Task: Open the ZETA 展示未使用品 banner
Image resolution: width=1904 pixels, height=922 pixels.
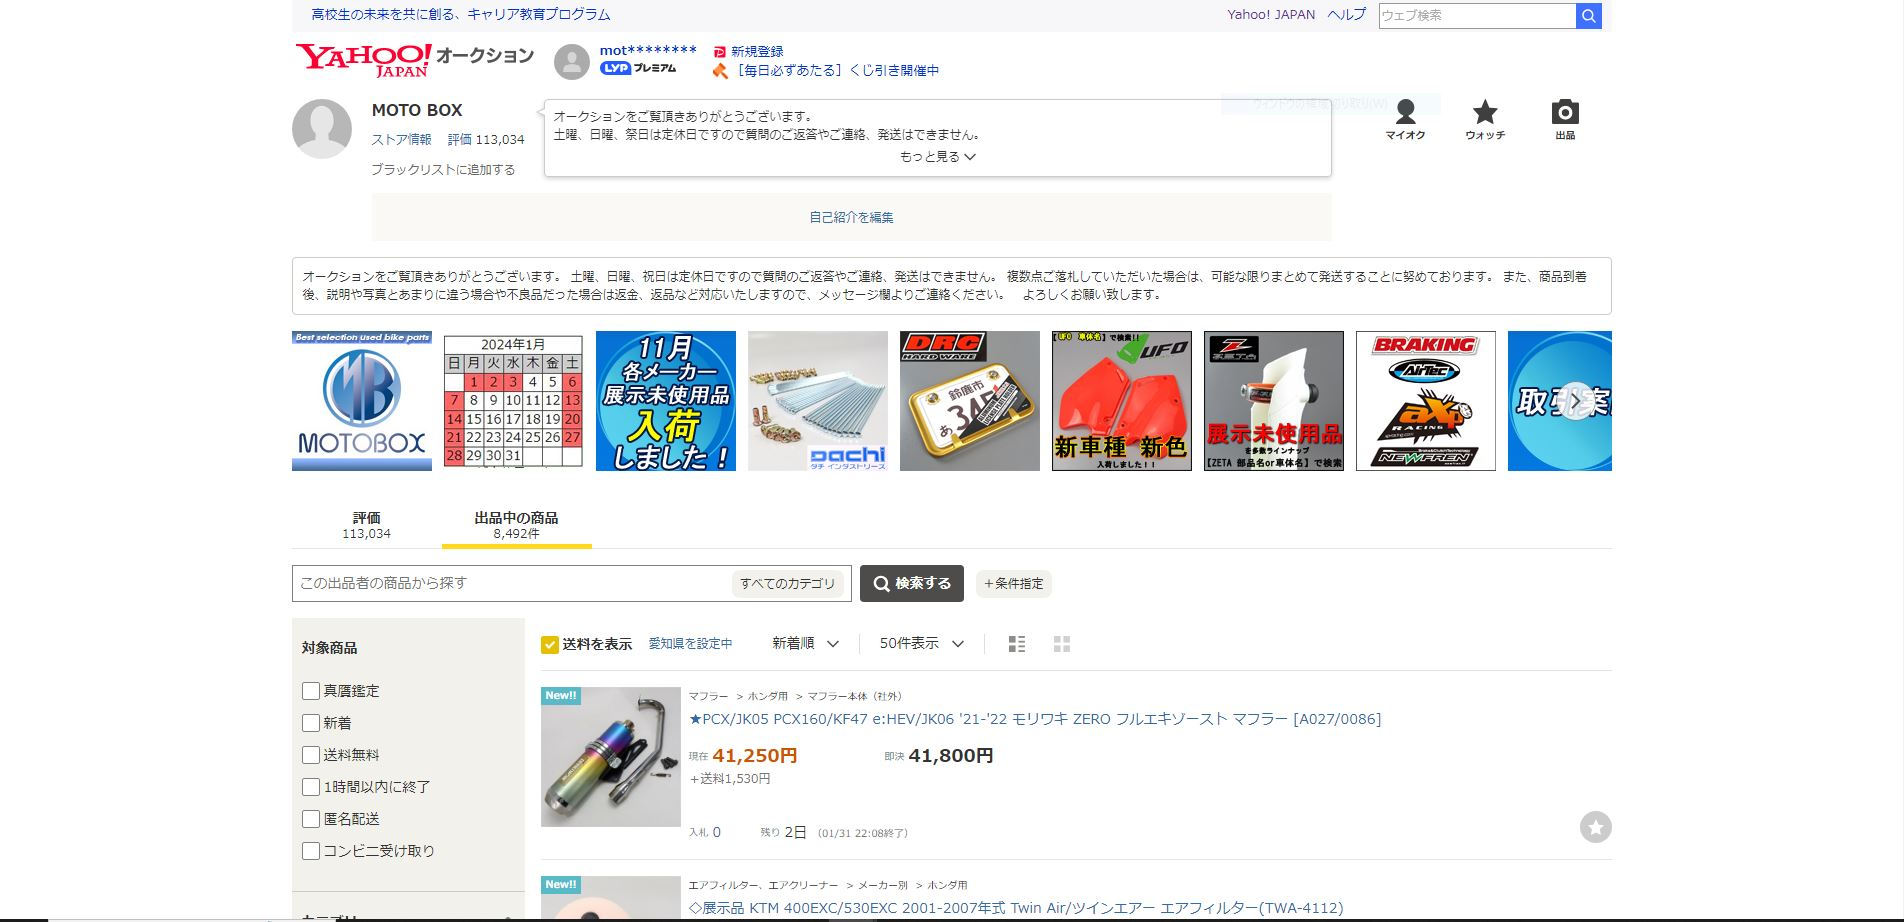Action: coord(1274,401)
